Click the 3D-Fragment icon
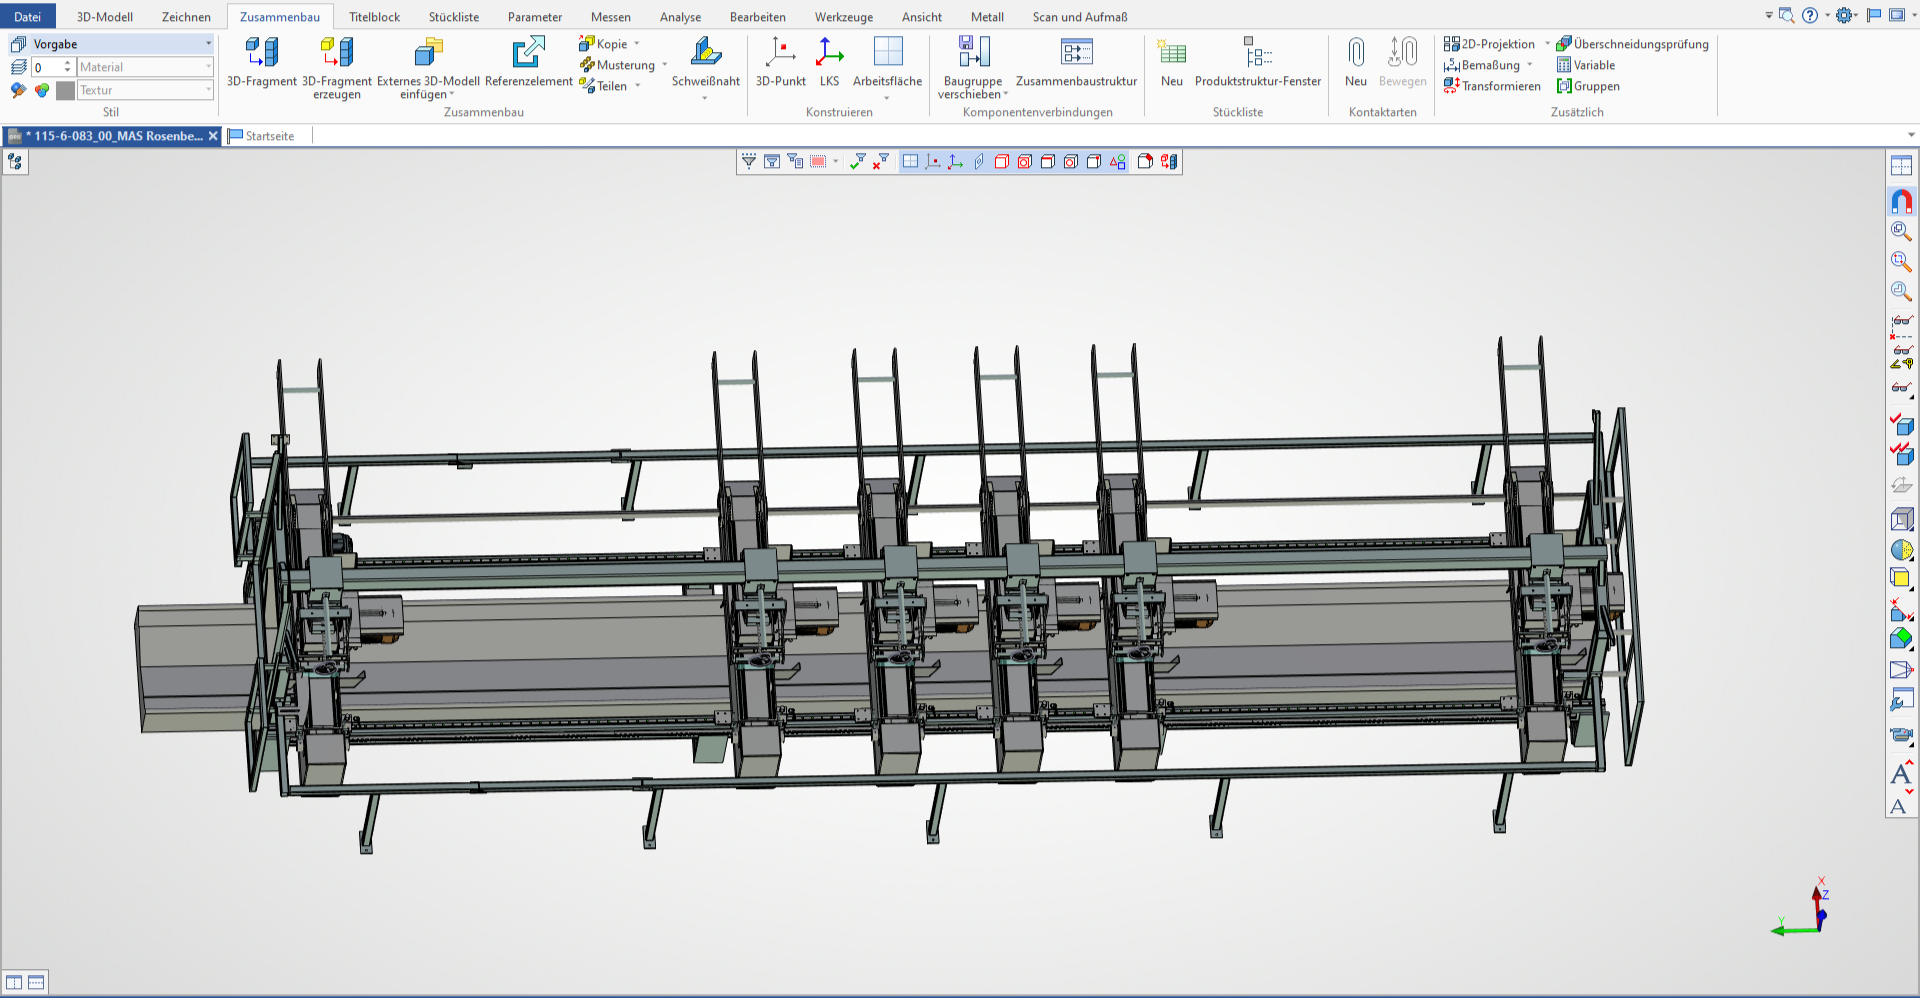Viewport: 1920px width, 998px height. click(x=261, y=53)
